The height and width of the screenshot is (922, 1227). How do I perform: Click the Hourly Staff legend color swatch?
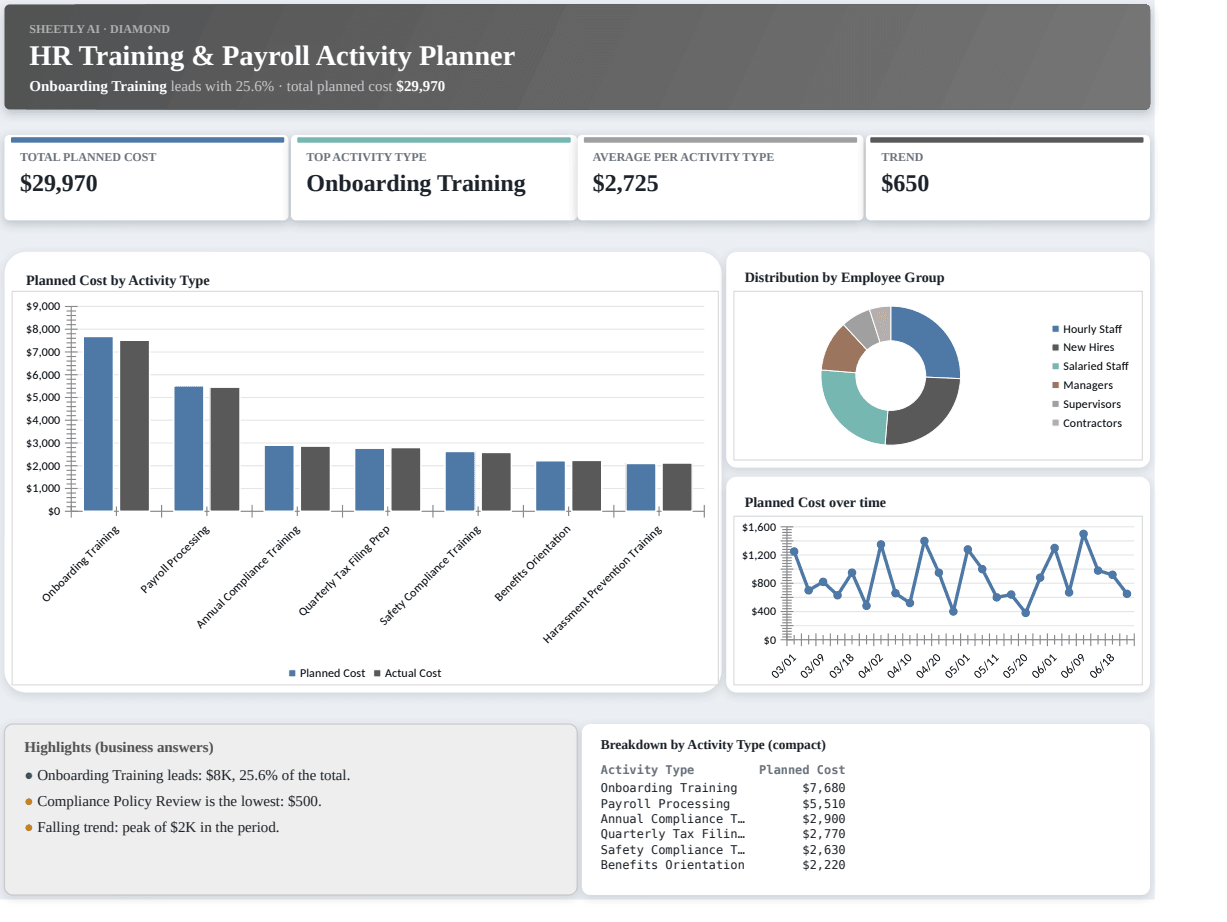pyautogui.click(x=1056, y=329)
